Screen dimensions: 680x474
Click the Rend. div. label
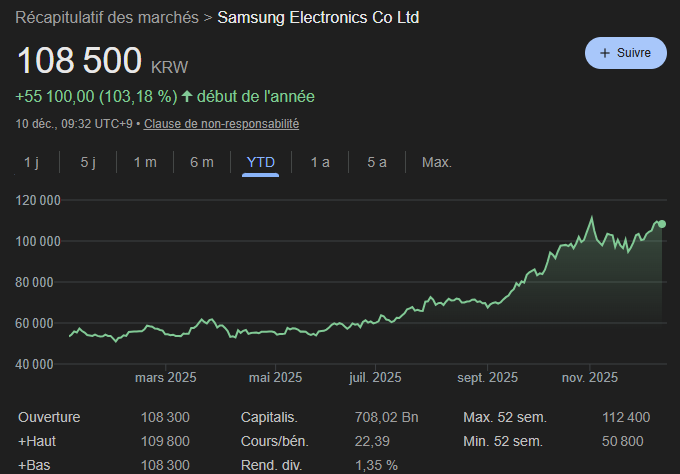tap(273, 465)
